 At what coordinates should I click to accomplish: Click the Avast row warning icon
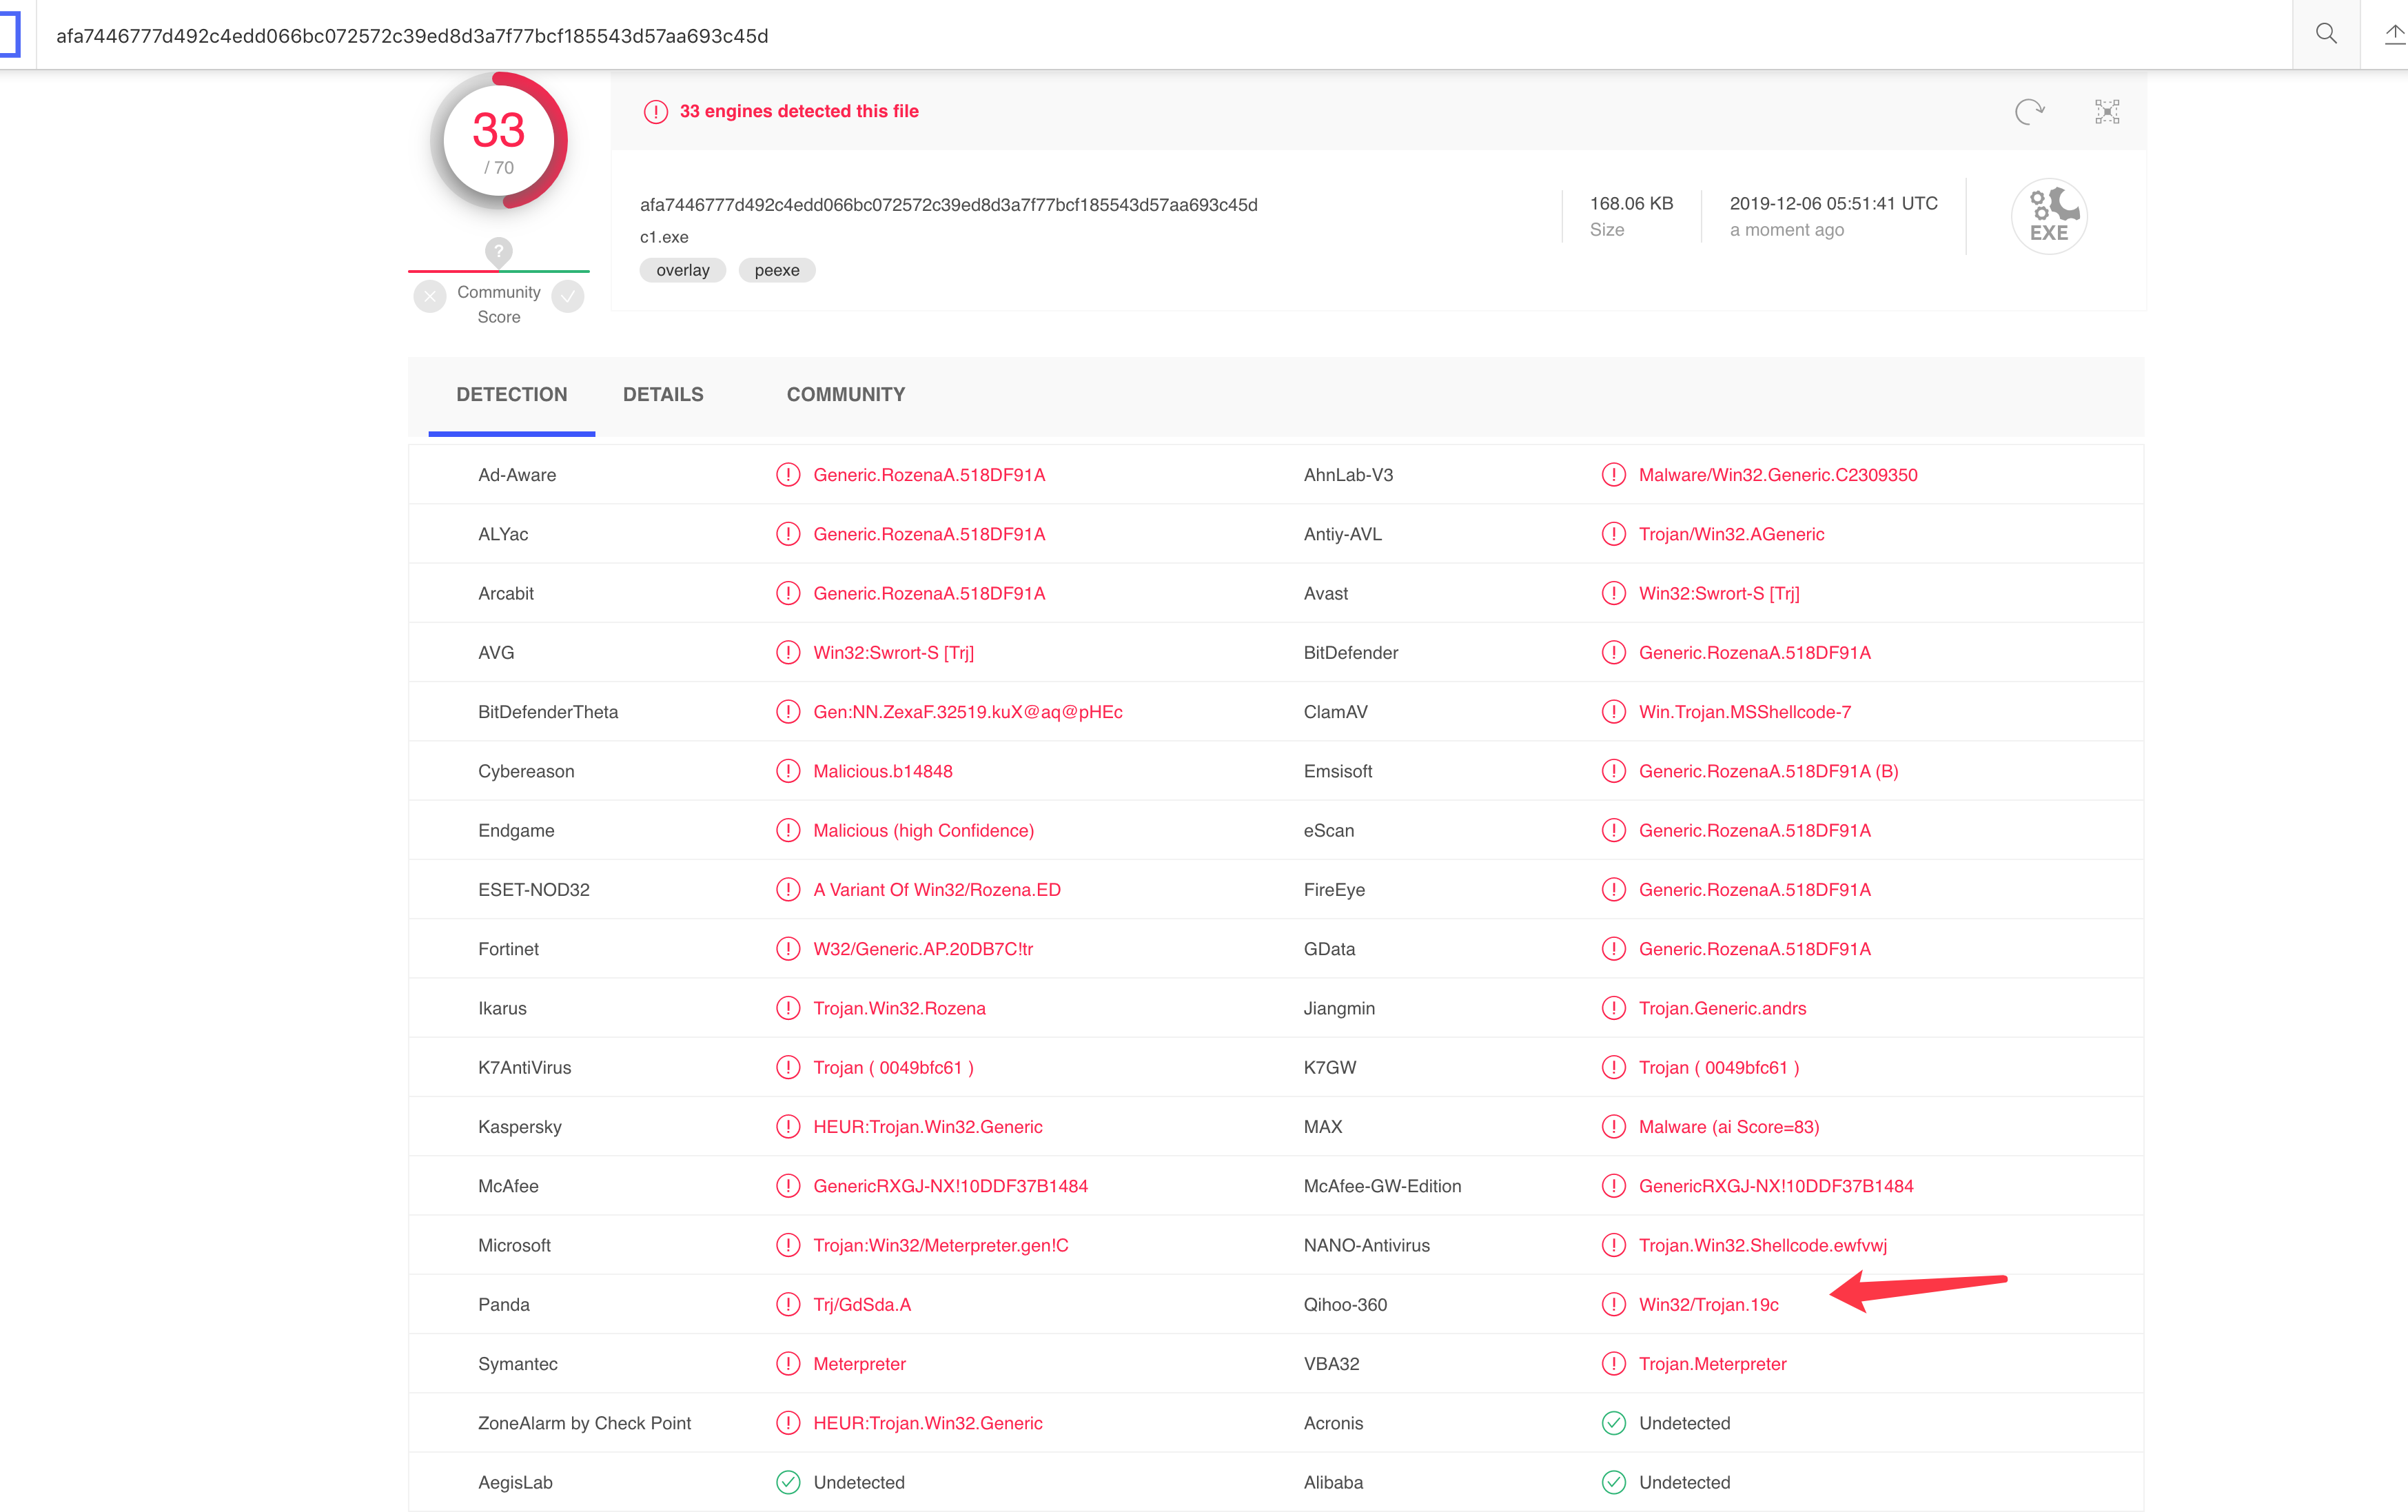(x=1614, y=593)
